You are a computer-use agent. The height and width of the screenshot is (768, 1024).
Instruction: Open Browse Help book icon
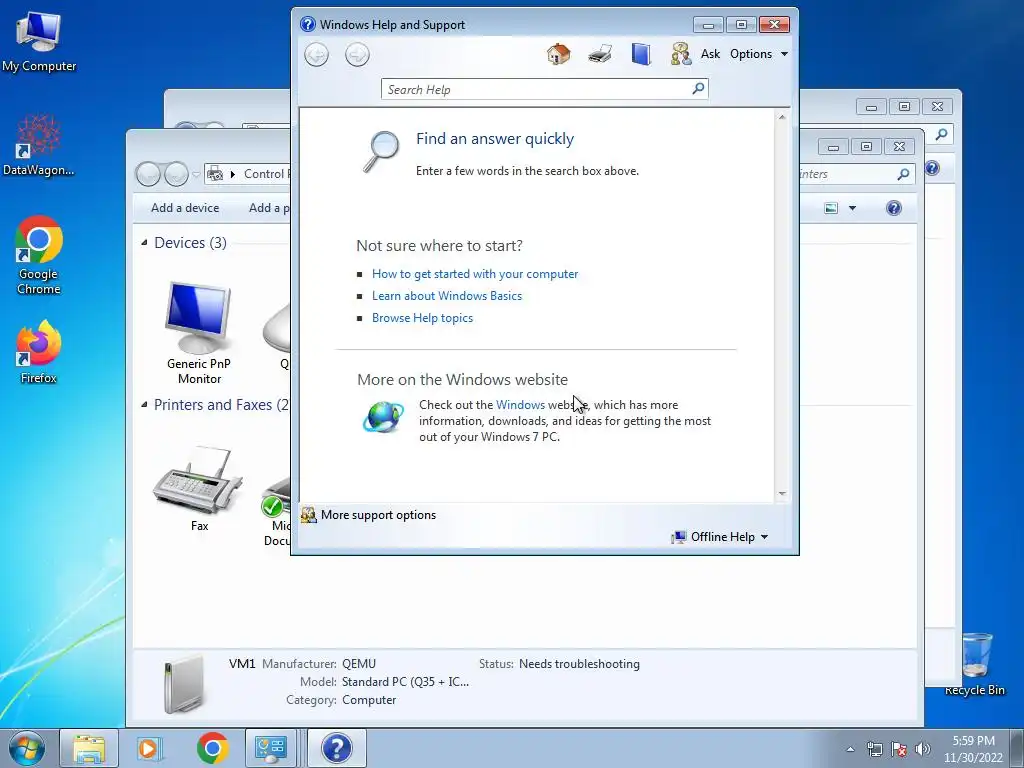point(641,54)
